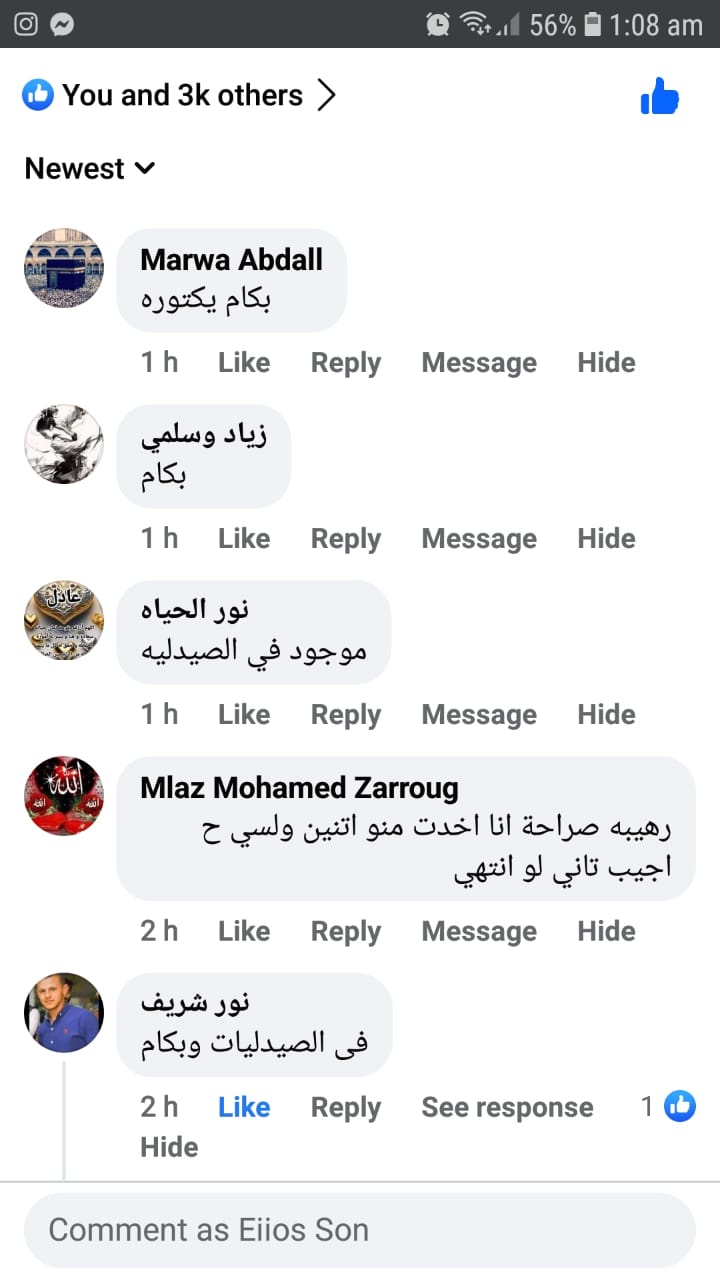Open the Newest sort dropdown
720x1280 pixels.
click(90, 168)
